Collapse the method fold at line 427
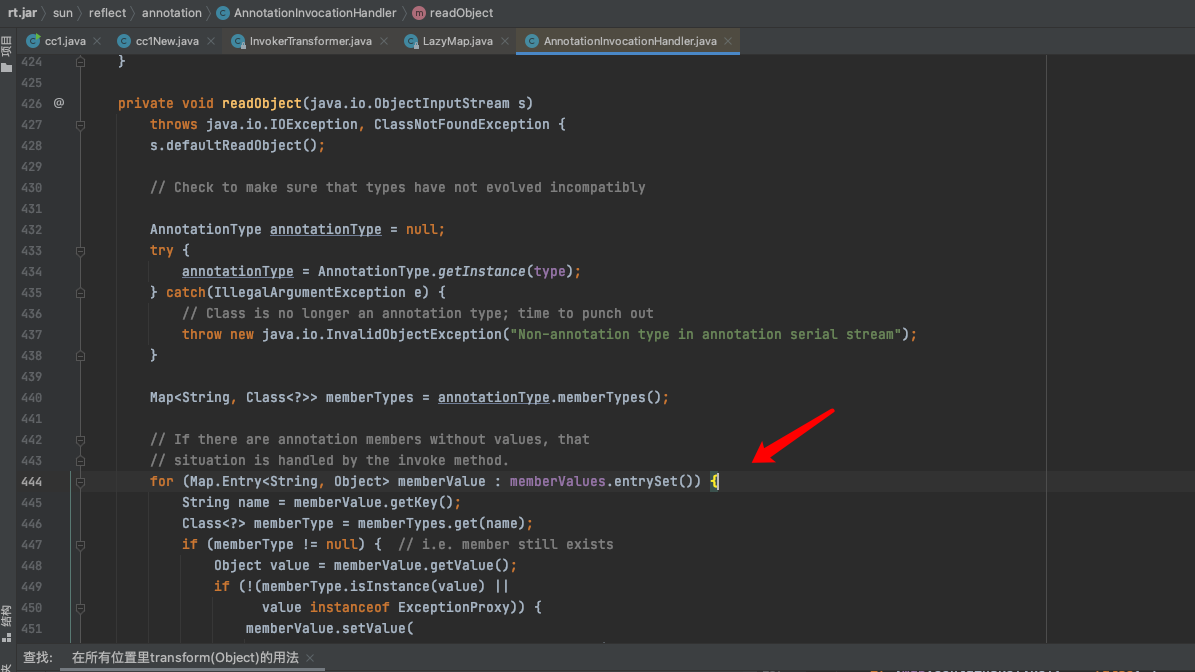 (80, 125)
